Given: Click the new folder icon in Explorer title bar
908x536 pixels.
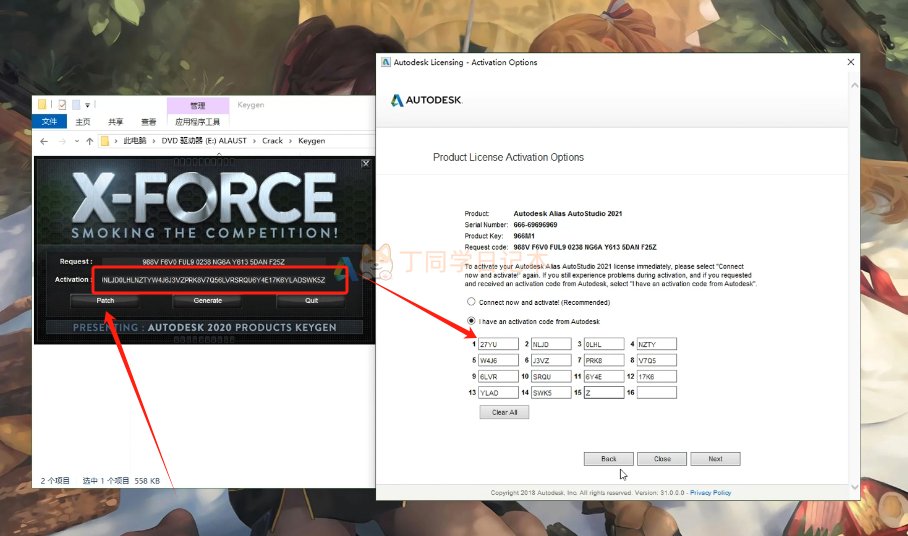Looking at the screenshot, I should tap(76, 105).
